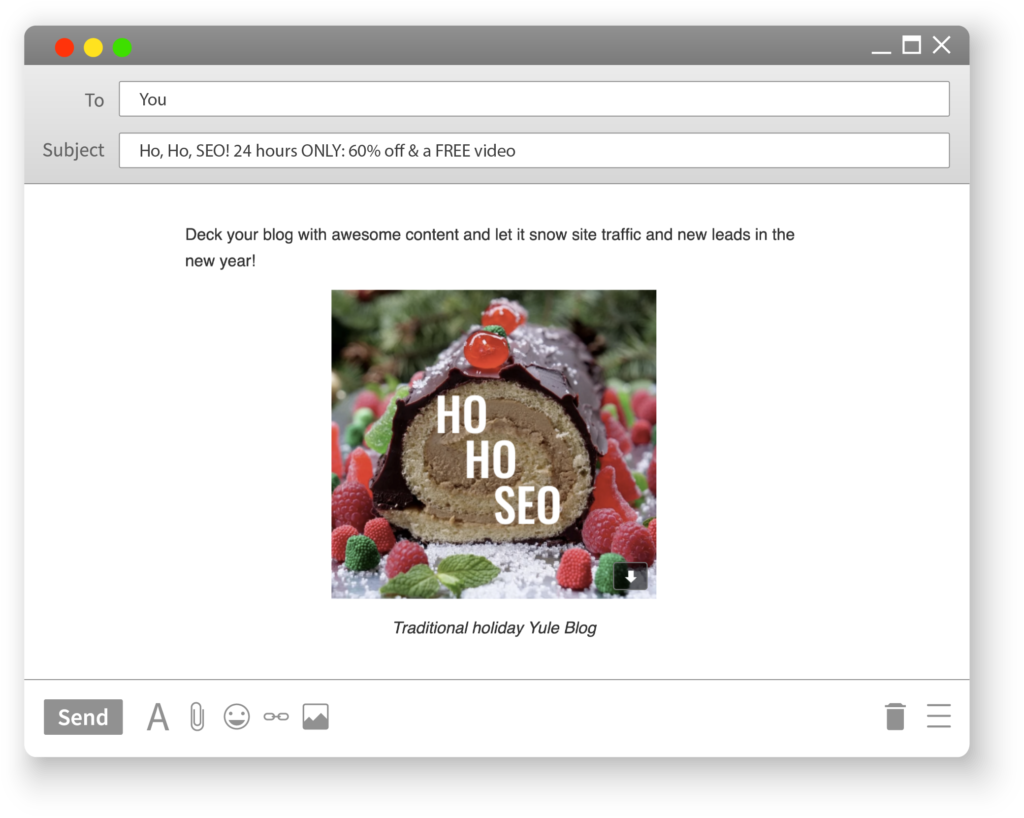This screenshot has width=1024, height=818.
Task: Insert a picture using the image icon
Action: [x=315, y=717]
